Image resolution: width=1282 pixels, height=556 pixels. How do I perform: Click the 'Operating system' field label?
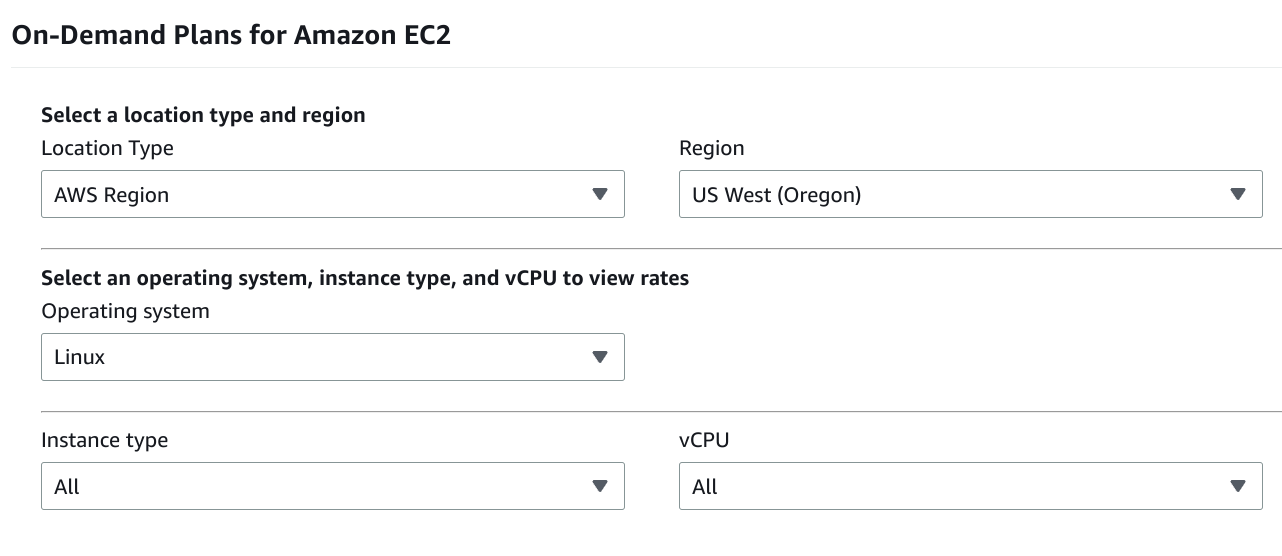[125, 311]
